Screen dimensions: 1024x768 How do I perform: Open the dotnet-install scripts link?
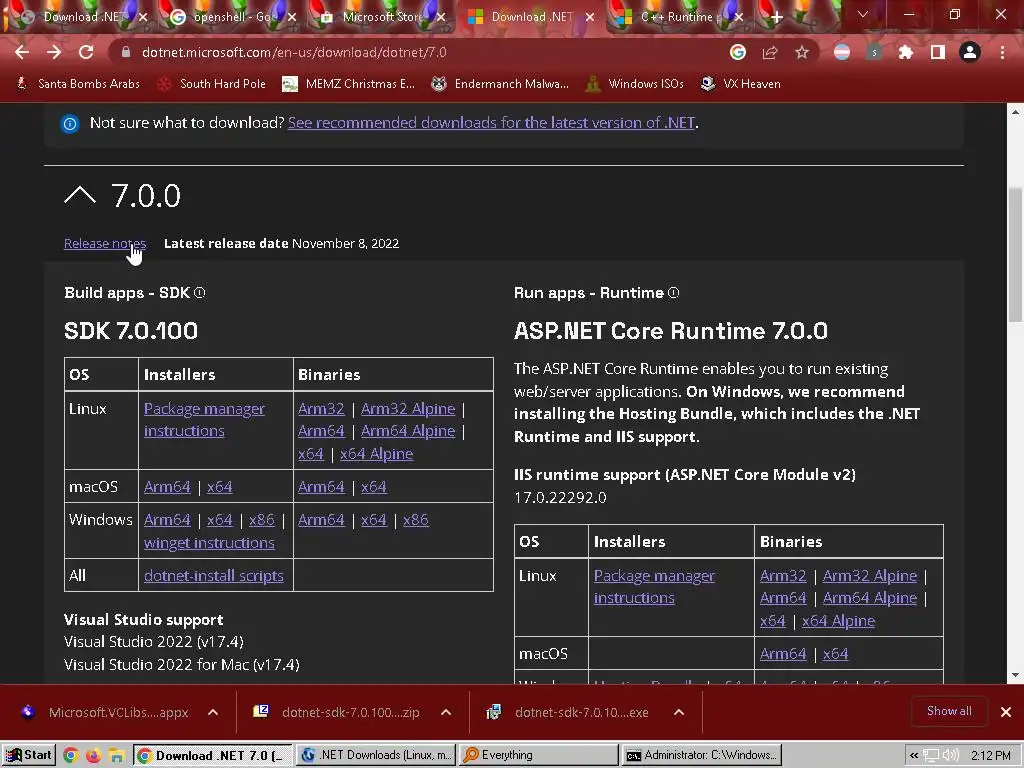[214, 575]
